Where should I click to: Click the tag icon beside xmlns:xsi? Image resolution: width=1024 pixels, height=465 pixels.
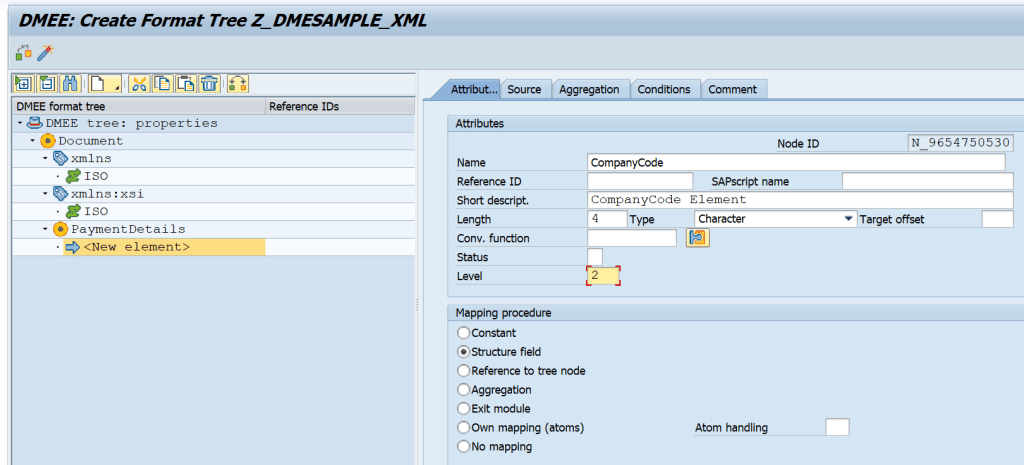[61, 194]
